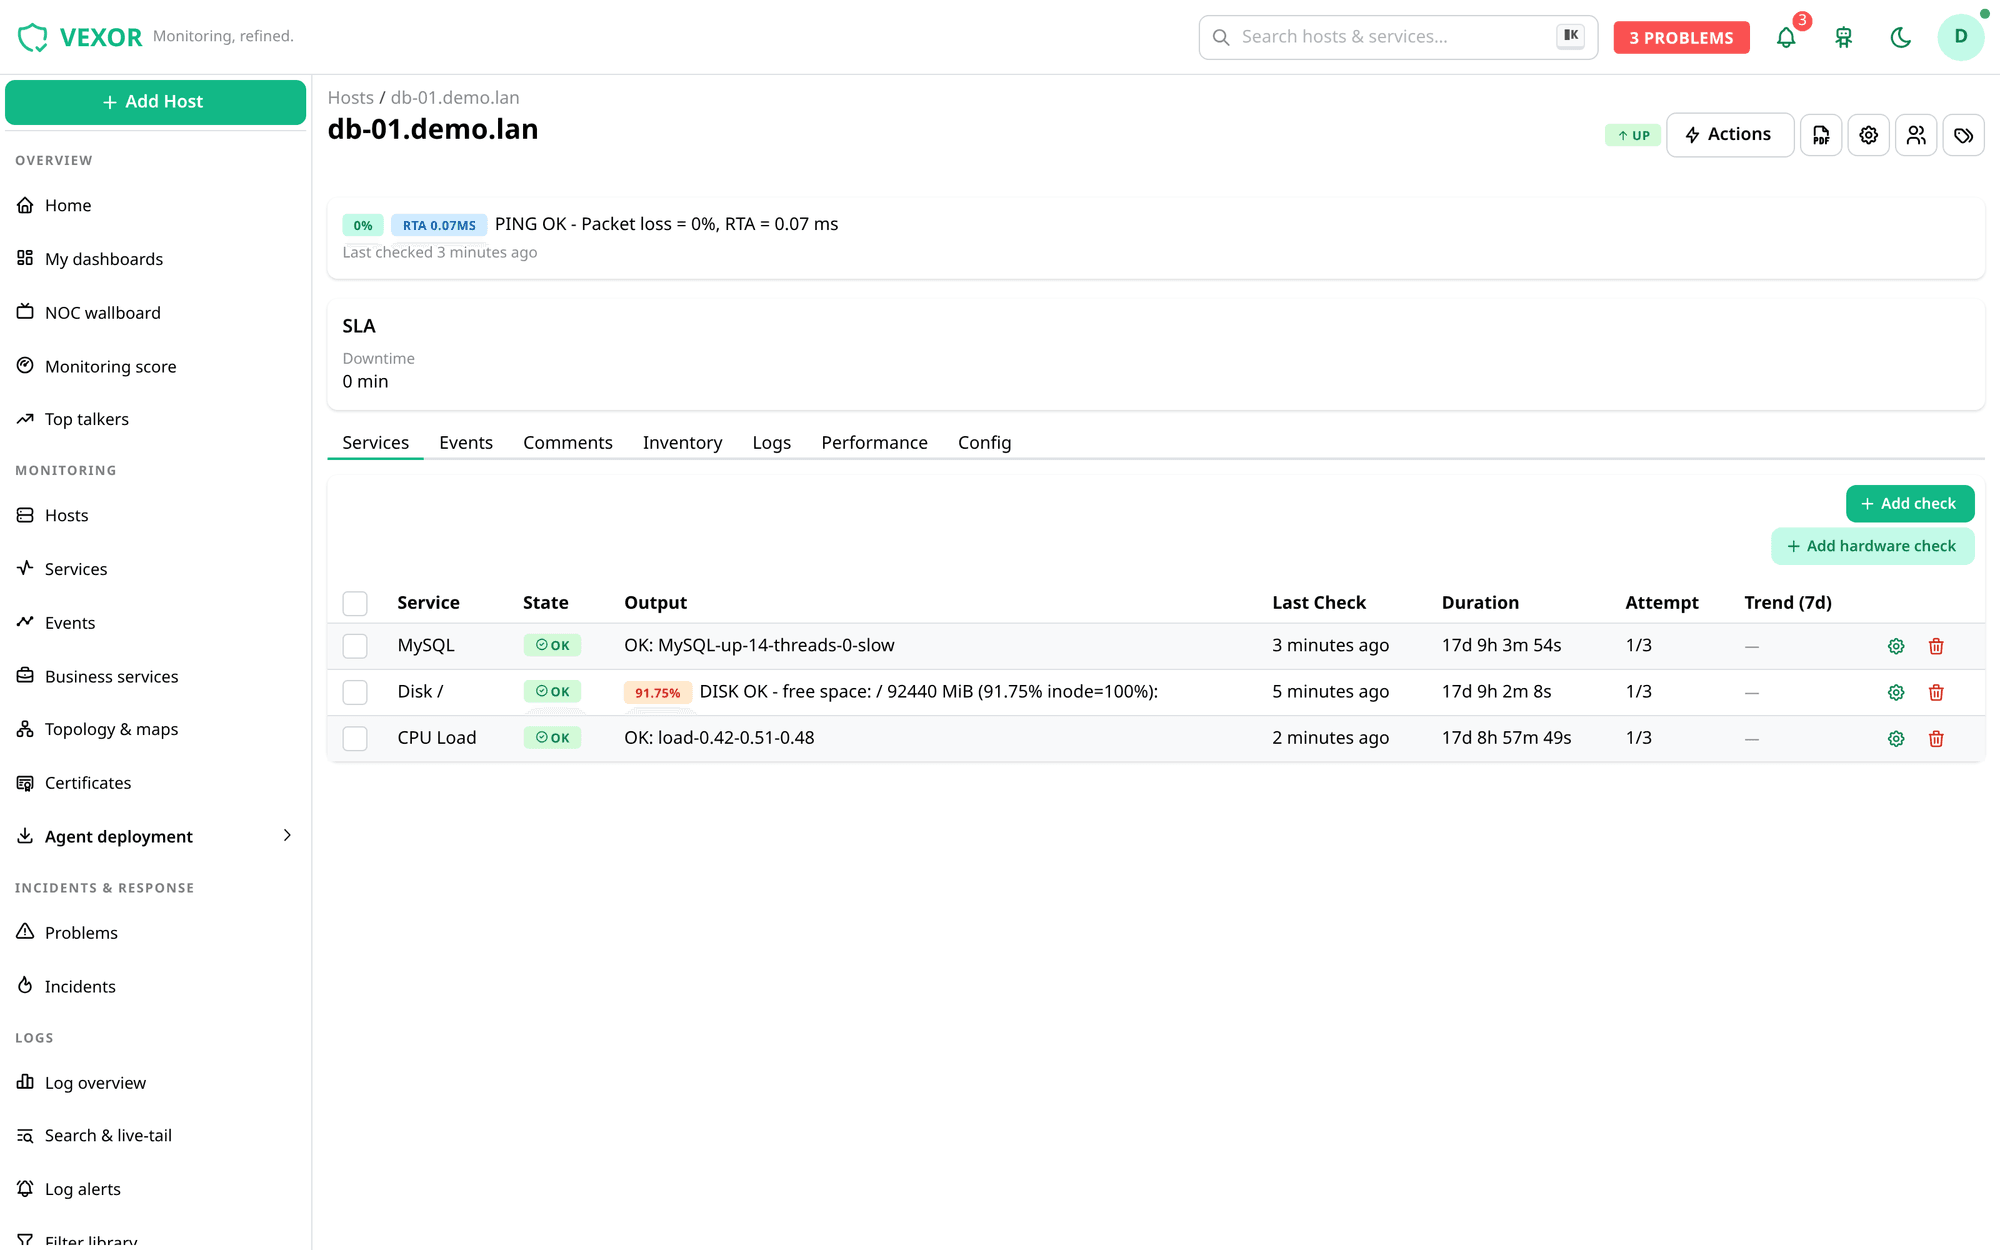Go to Home in sidebar
Screen dimensions: 2000x1250
coord(155,205)
